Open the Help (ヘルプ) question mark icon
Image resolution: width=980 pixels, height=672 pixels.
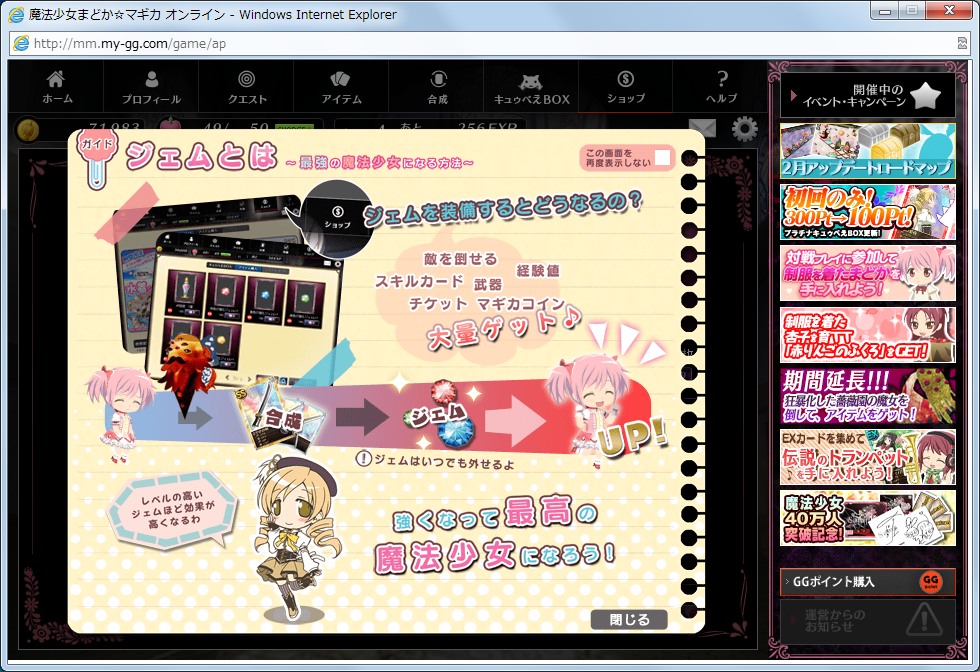click(x=721, y=81)
